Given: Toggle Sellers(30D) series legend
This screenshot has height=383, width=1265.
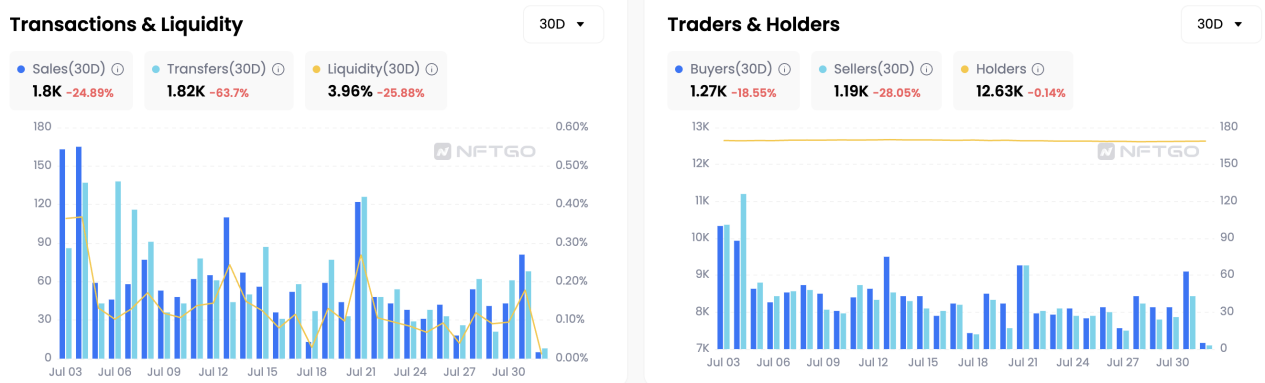Looking at the screenshot, I should coord(866,69).
